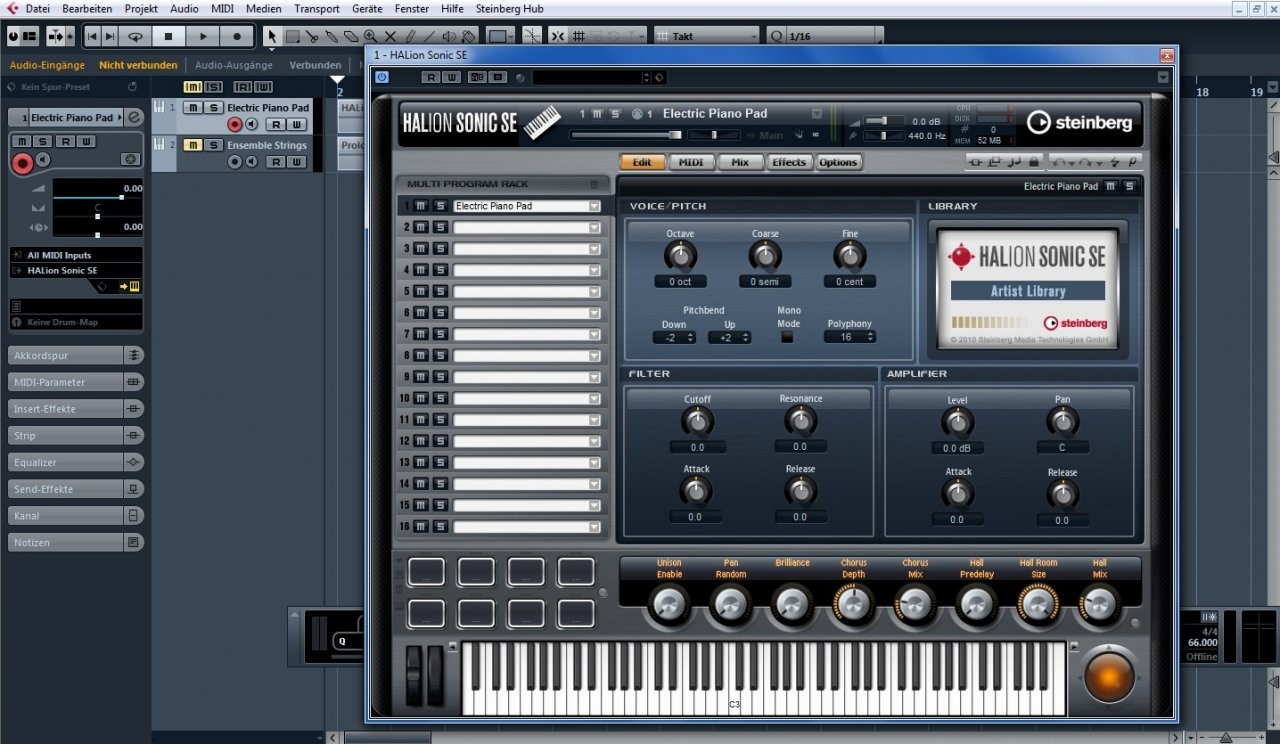The image size is (1280, 744).
Task: Click the Steinberg logo in HALion header
Action: [x=1080, y=122]
